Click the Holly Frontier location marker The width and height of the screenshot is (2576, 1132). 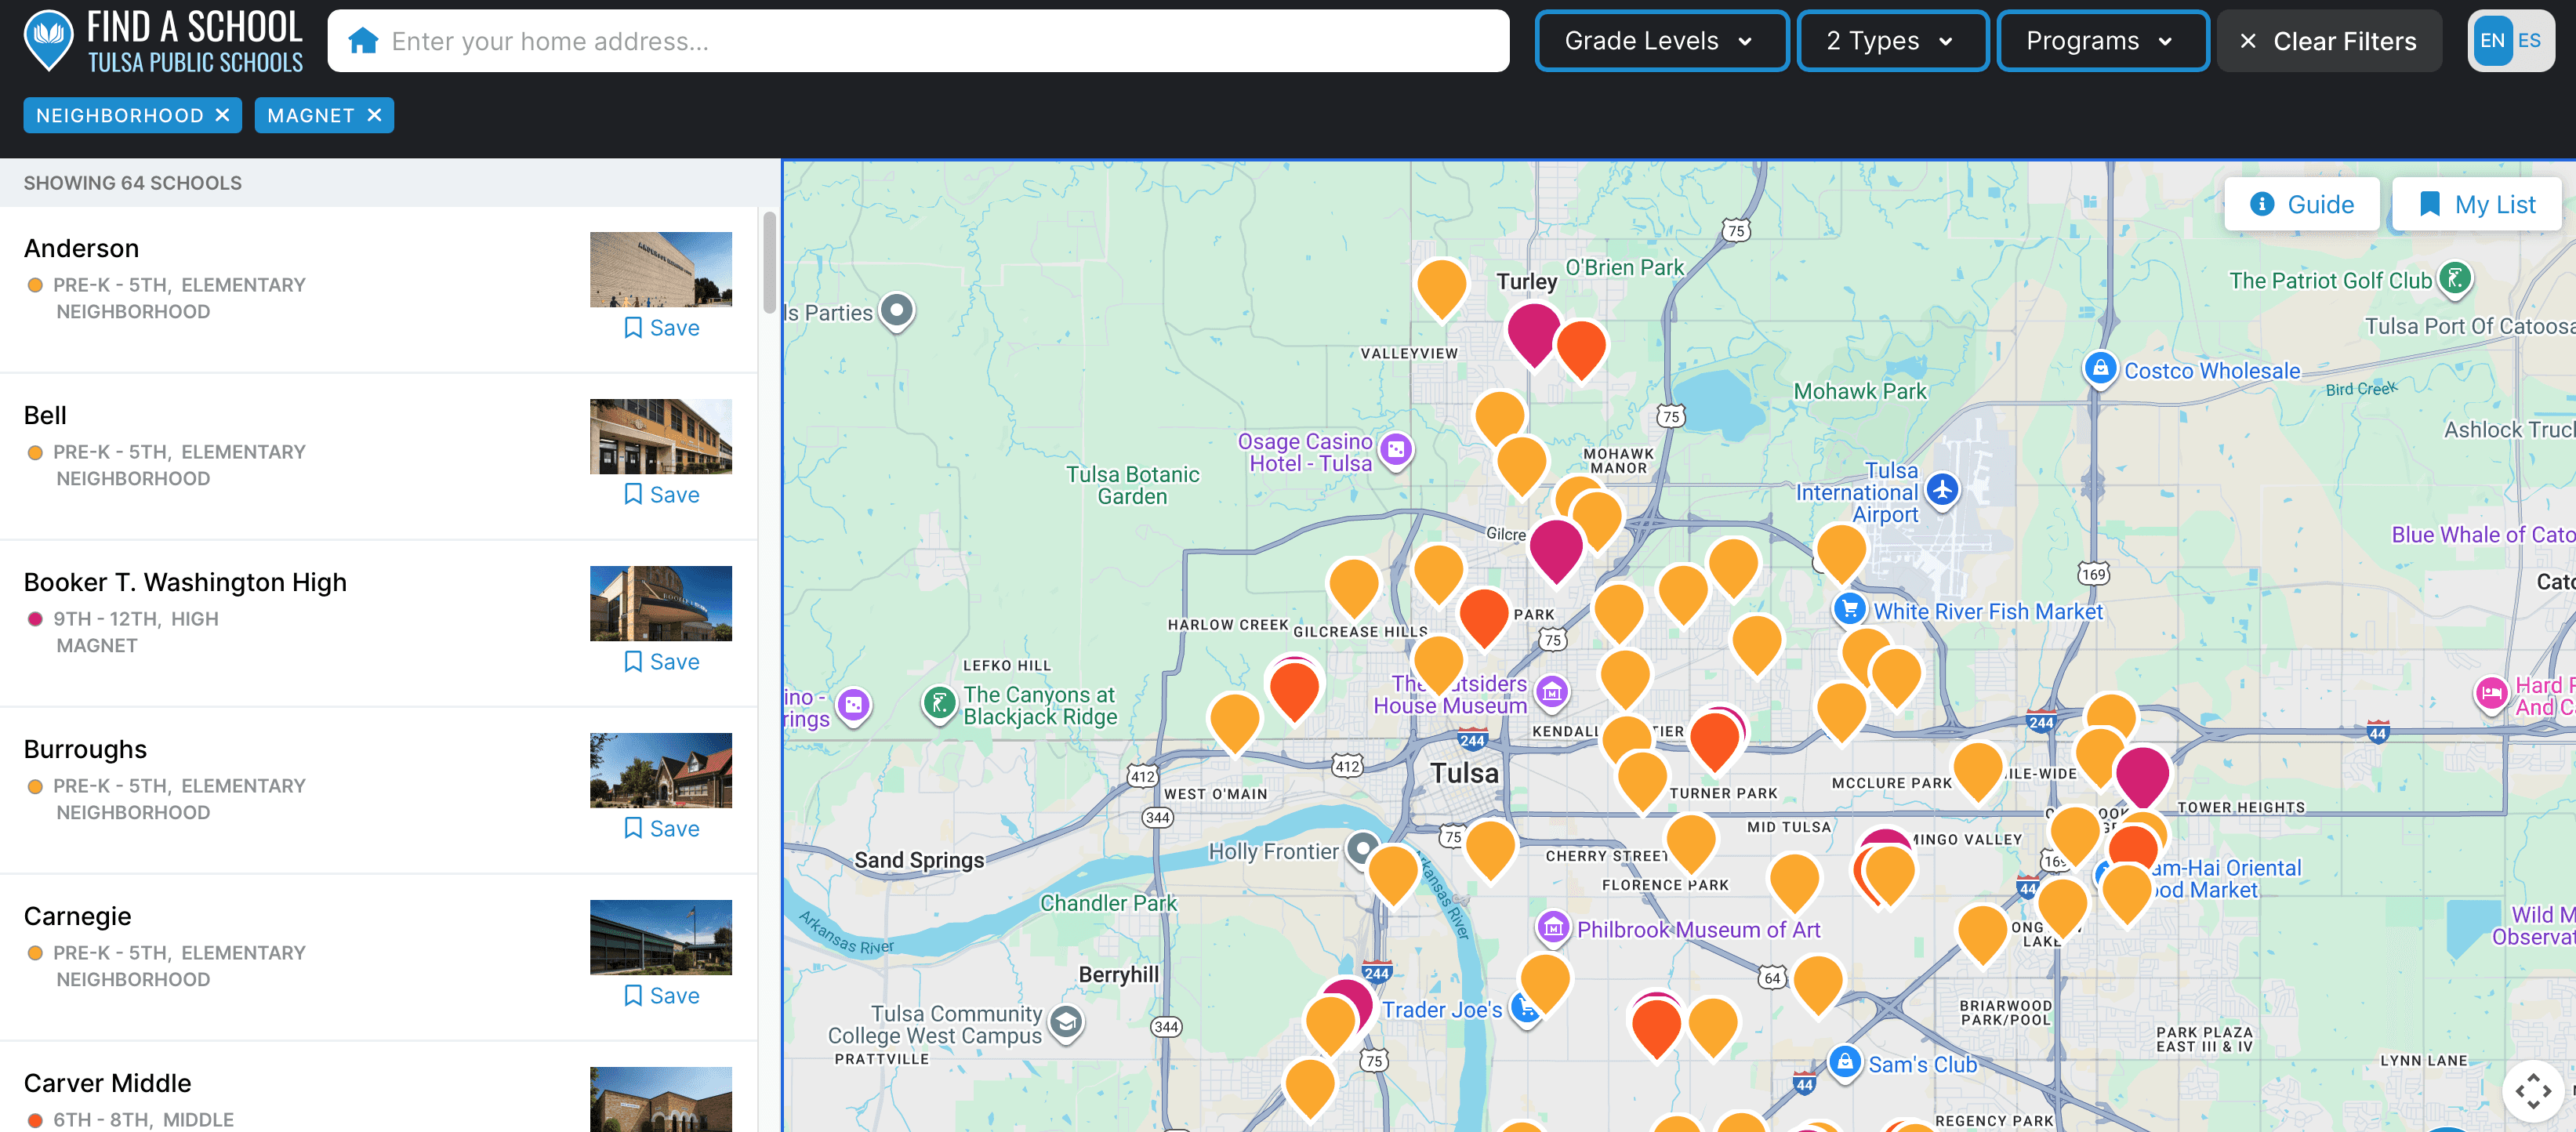pos(1361,849)
